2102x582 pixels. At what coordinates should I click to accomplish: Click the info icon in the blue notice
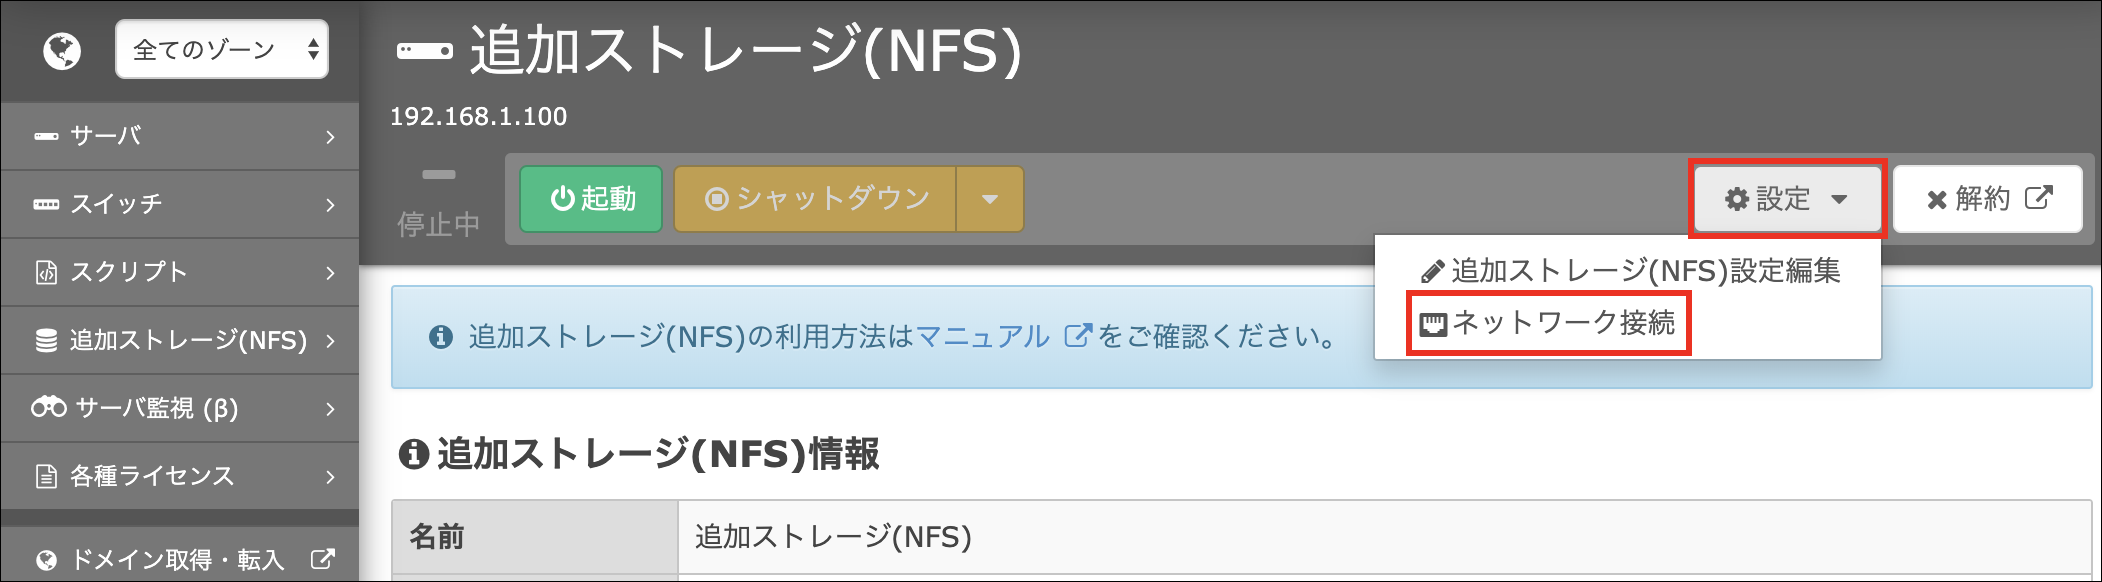click(441, 337)
